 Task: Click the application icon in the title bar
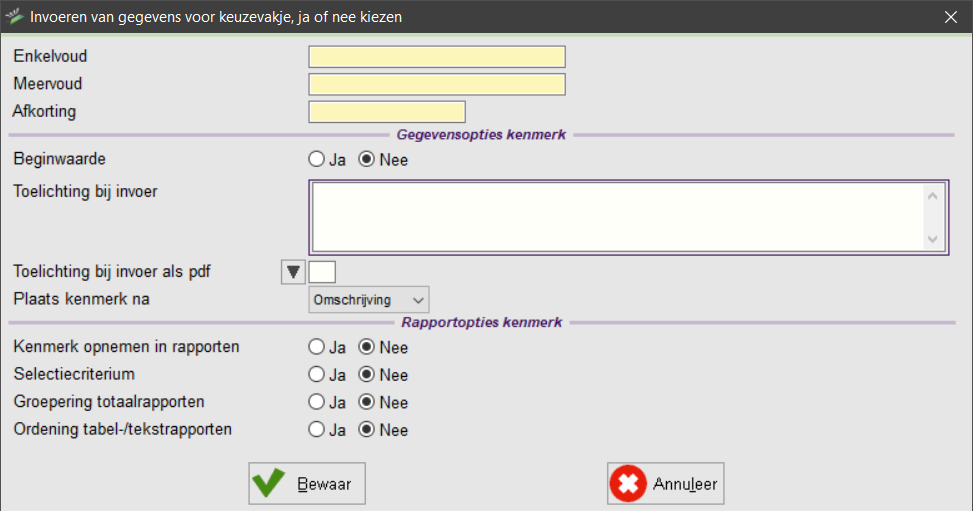coord(15,17)
